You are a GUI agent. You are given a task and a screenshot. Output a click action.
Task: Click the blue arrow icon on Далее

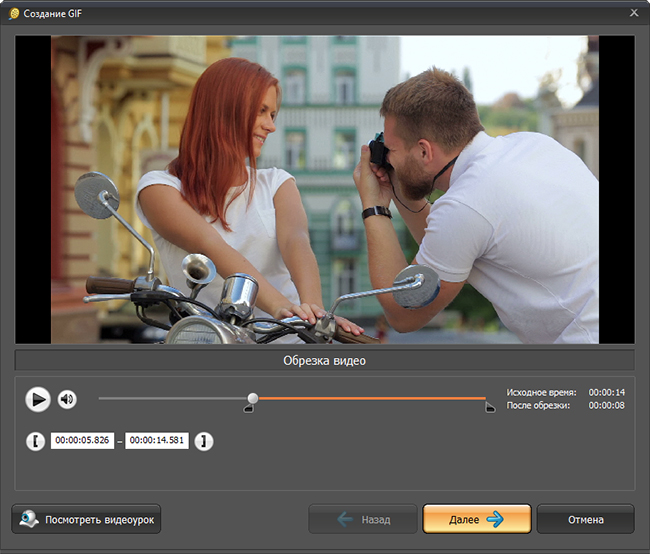point(494,520)
